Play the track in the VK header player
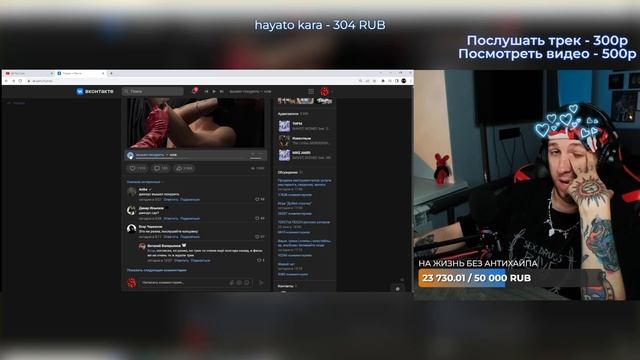This screenshot has width=640, height=360. (x=214, y=91)
